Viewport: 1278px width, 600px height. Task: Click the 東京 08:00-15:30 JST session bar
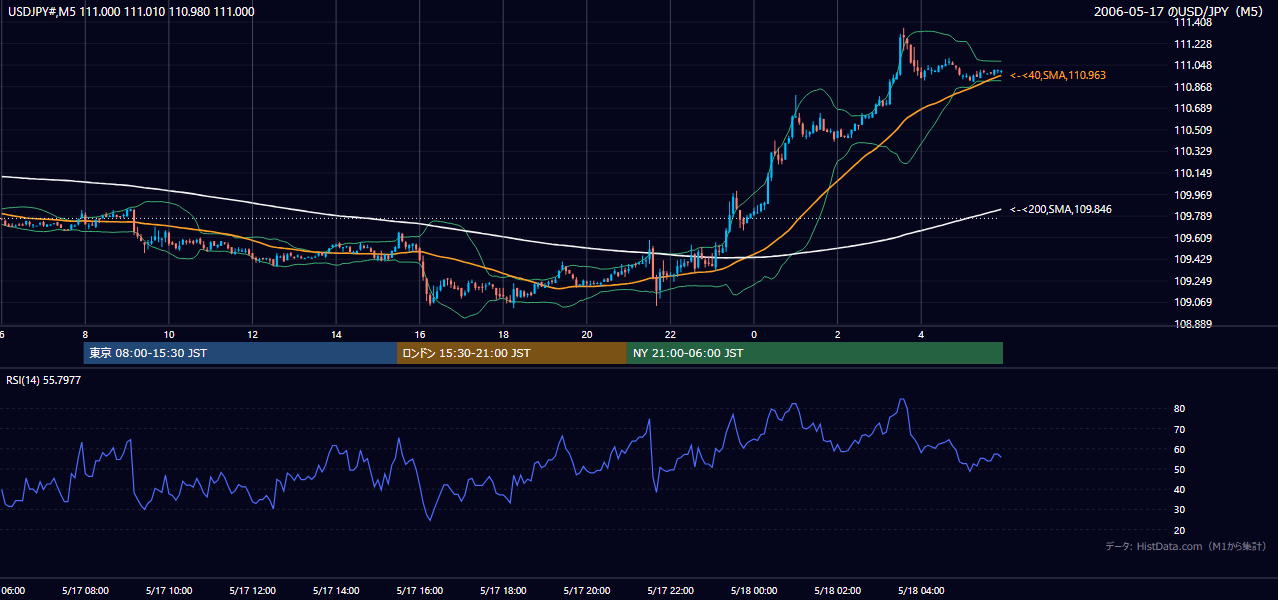coord(240,353)
